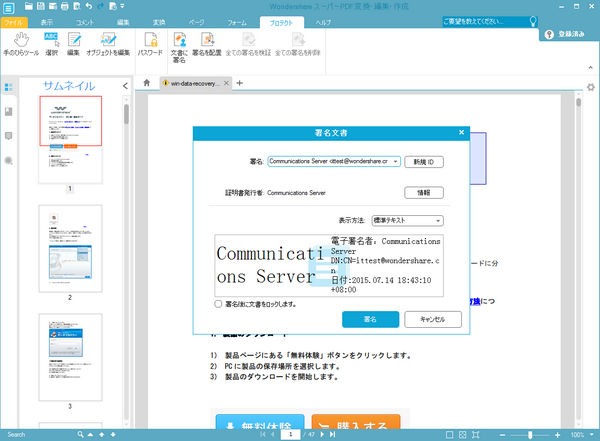
Task: Click the 新規 ID button
Action: tap(424, 162)
